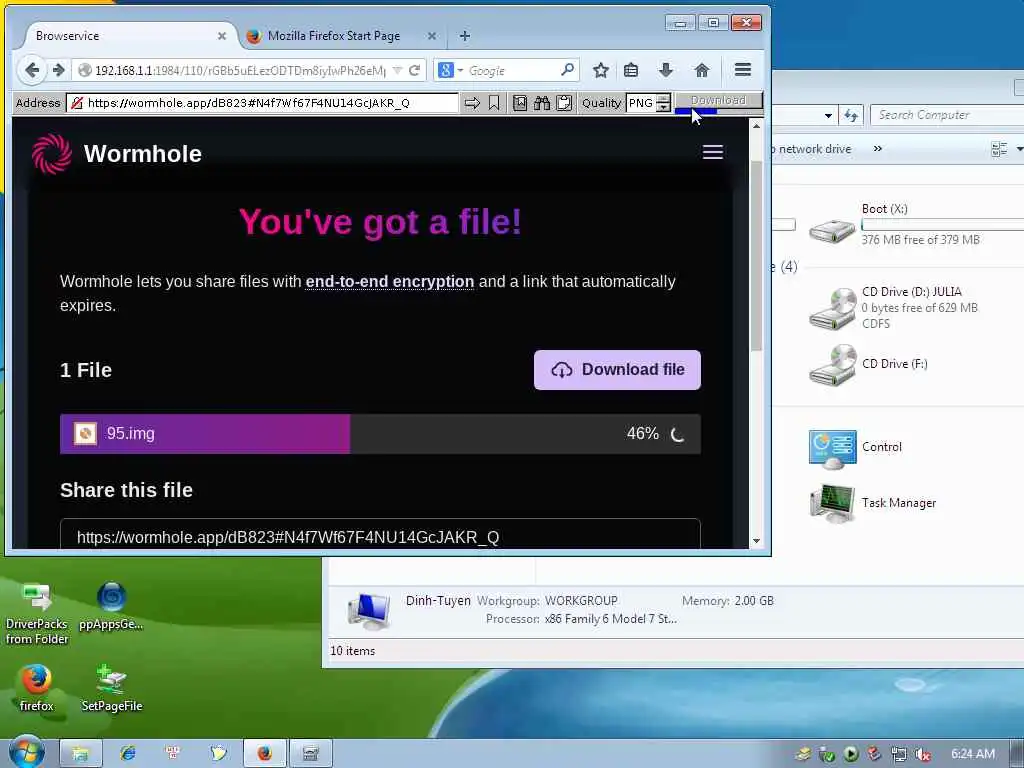Click the Windows Explorer taskbar button
This screenshot has height=768, width=1024.
click(80, 753)
